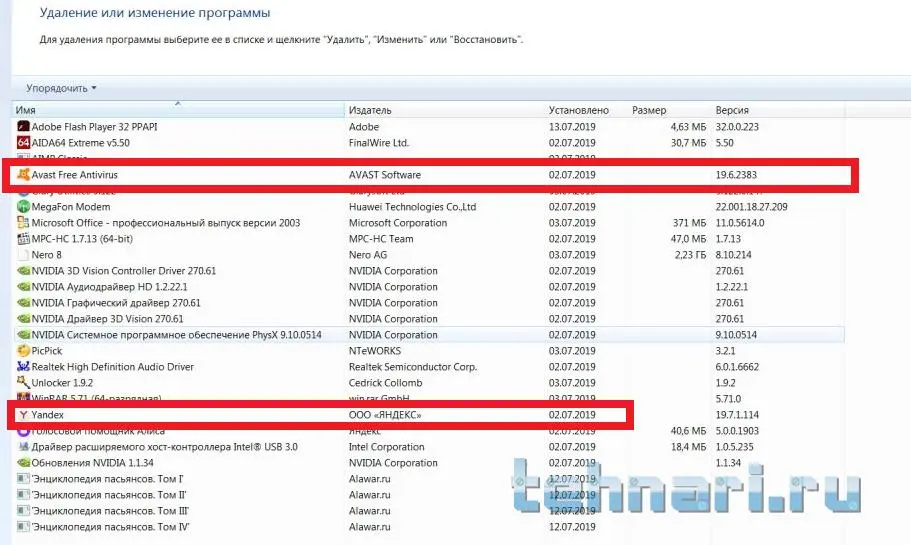911x545 pixels.
Task: Select NVIDIA Драйвер 3D Vision 270.61
Action: click(x=107, y=318)
